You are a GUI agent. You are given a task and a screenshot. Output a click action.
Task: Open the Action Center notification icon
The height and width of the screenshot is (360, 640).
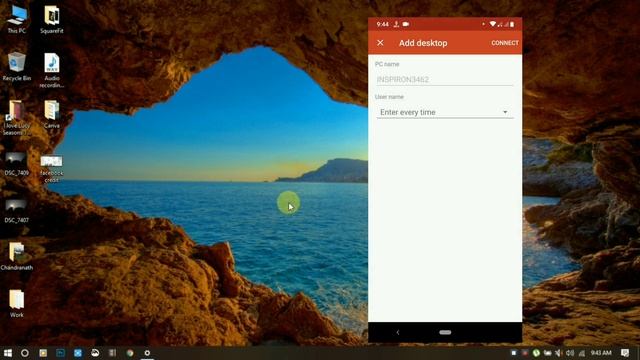[625, 353]
